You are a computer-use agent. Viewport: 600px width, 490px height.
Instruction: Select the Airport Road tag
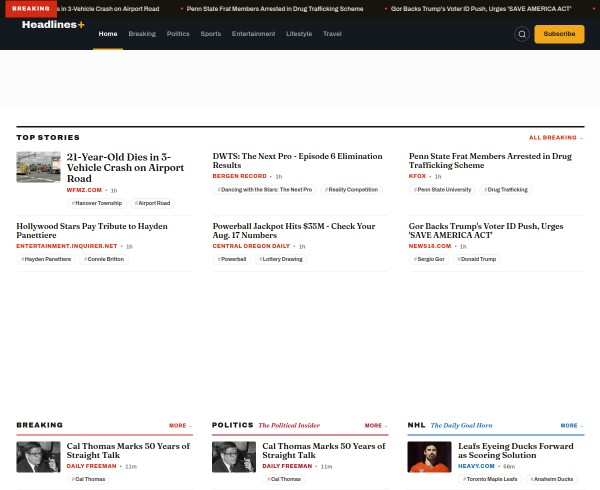coord(152,203)
